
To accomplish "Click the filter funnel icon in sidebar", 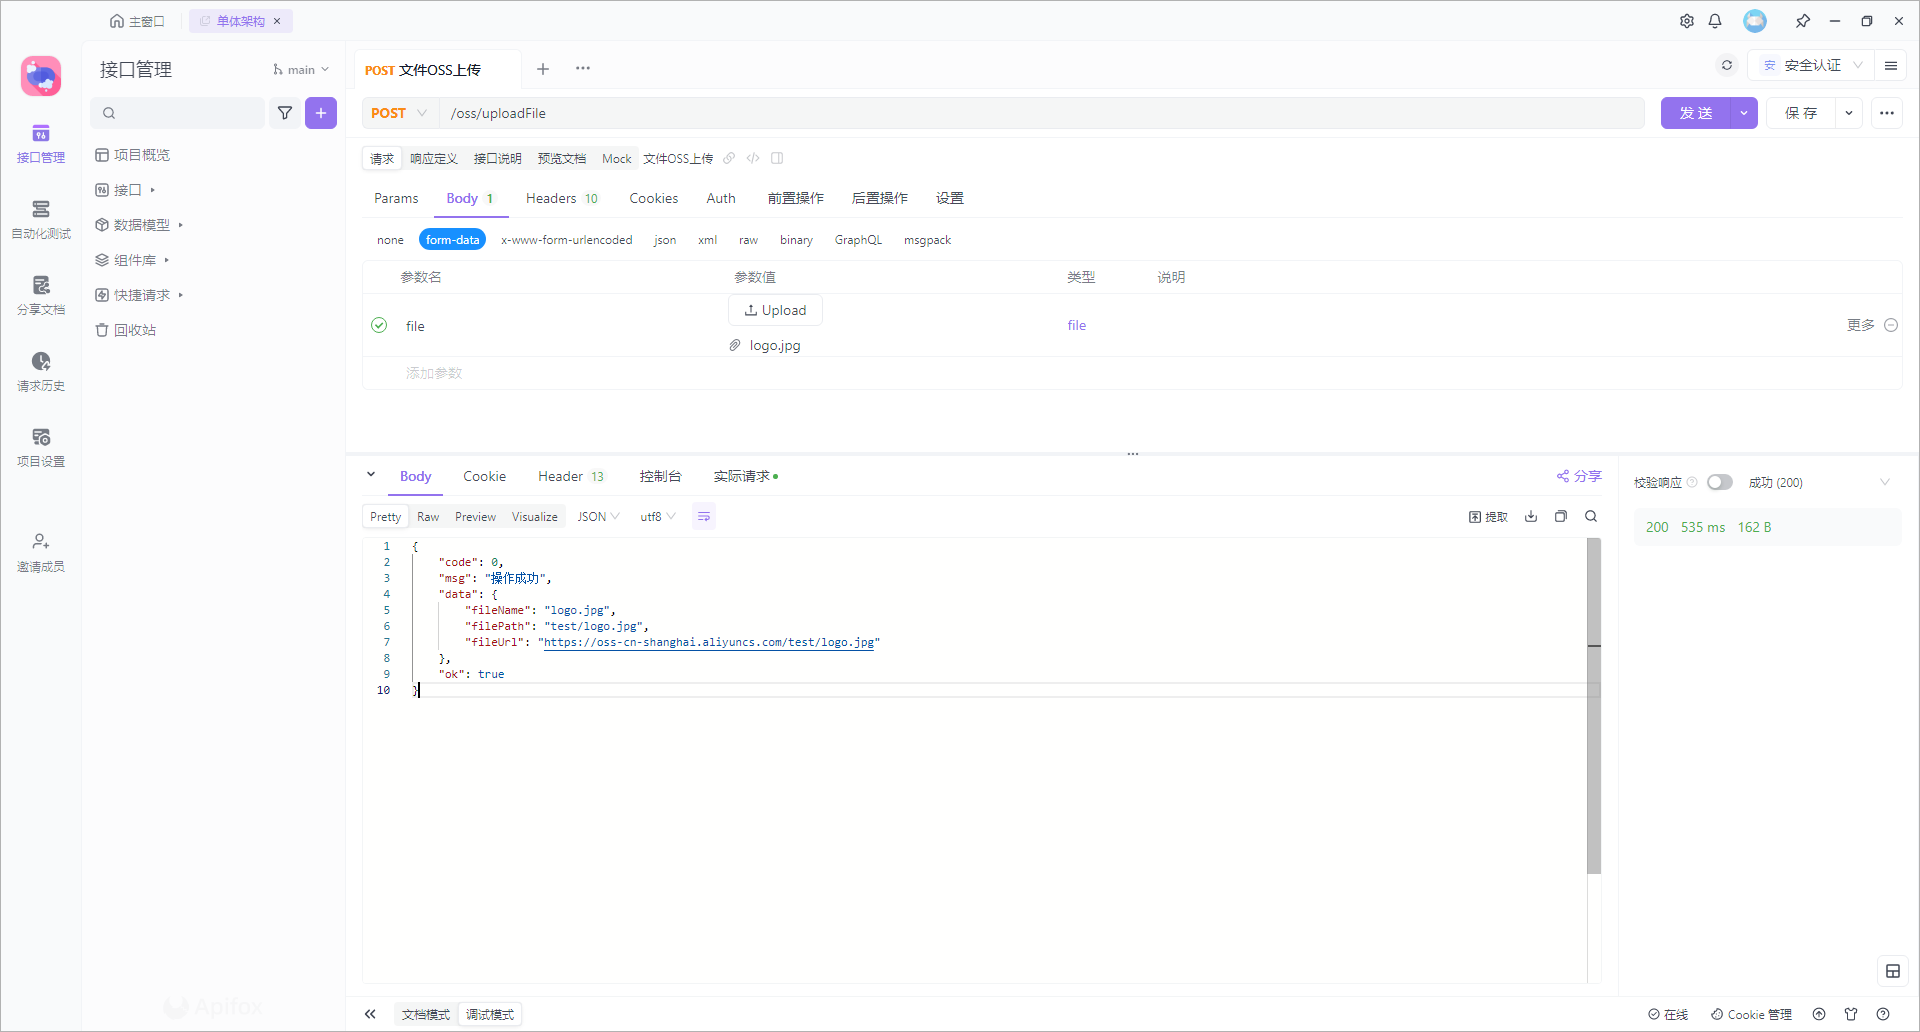I will [x=285, y=113].
